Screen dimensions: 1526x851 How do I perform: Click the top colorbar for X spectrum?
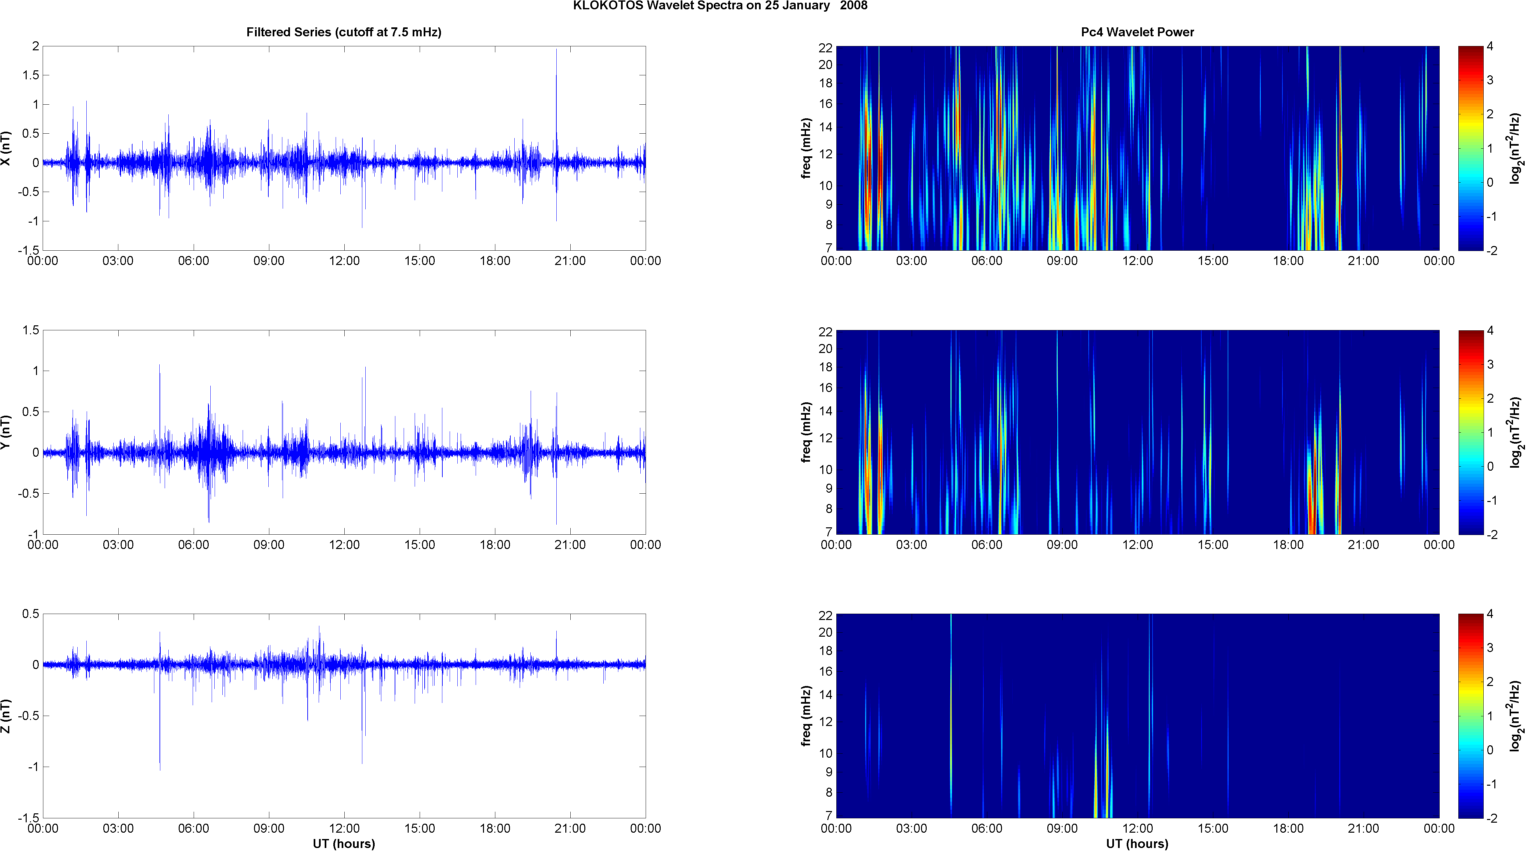click(x=1470, y=148)
